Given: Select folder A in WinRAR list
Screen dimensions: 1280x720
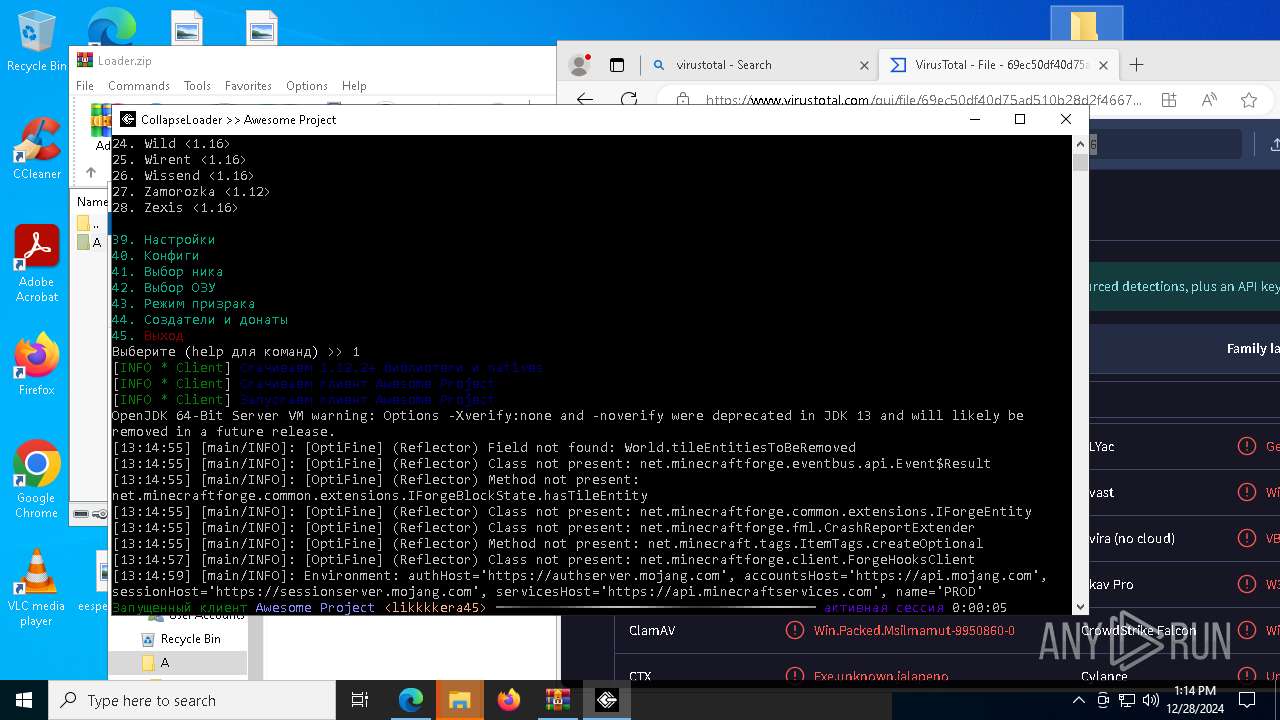Looking at the screenshot, I should click(90, 242).
